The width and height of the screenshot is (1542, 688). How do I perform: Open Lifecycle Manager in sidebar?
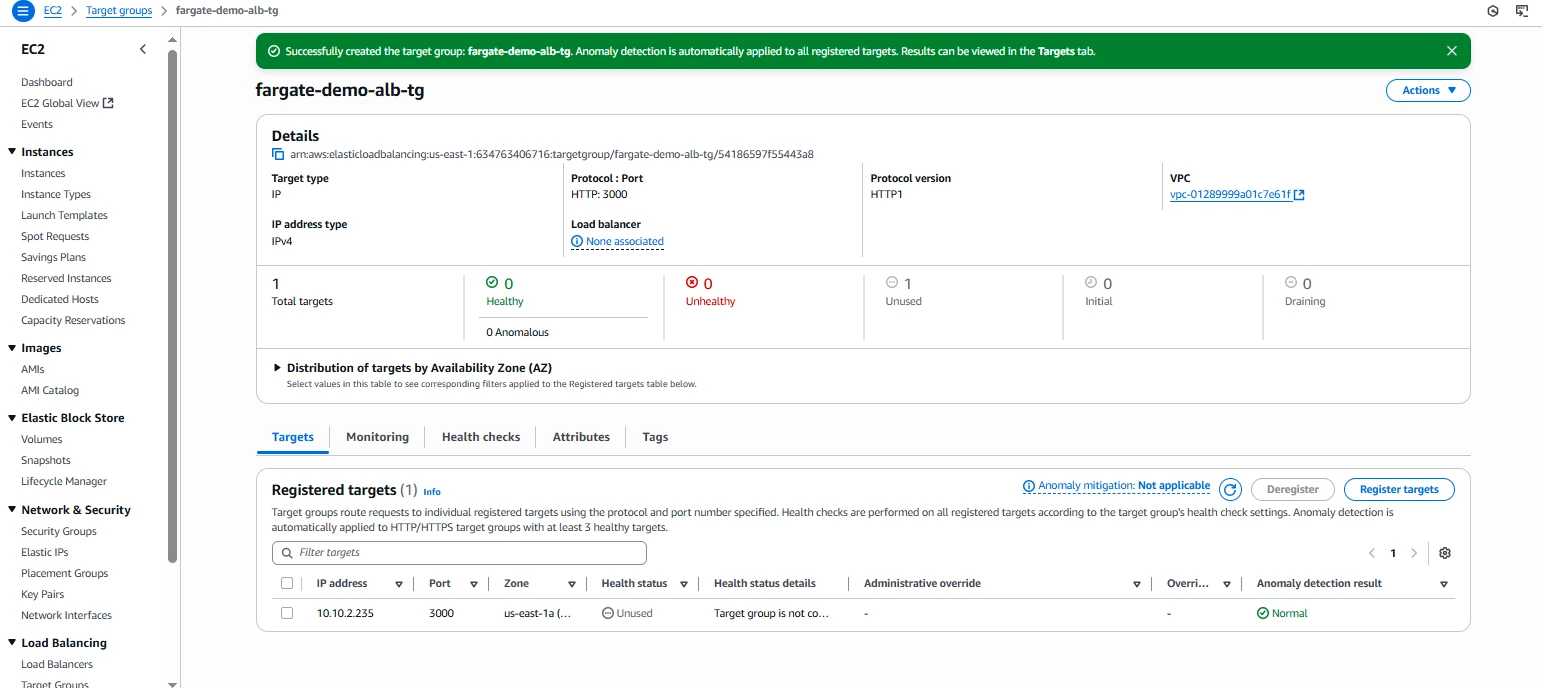(64, 481)
